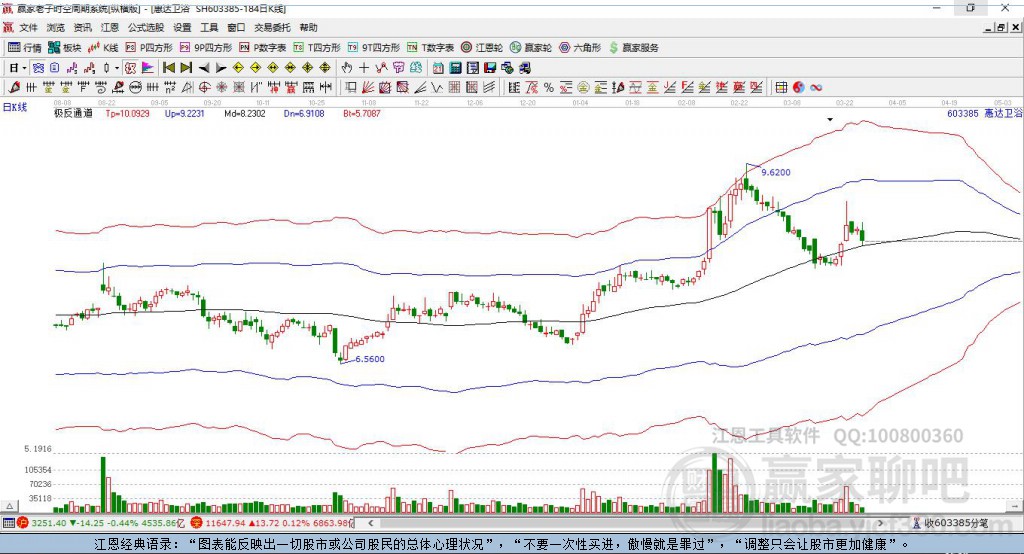This screenshot has width=1024, height=554.
Task: Open 9T四方形 tool
Action: click(374, 48)
